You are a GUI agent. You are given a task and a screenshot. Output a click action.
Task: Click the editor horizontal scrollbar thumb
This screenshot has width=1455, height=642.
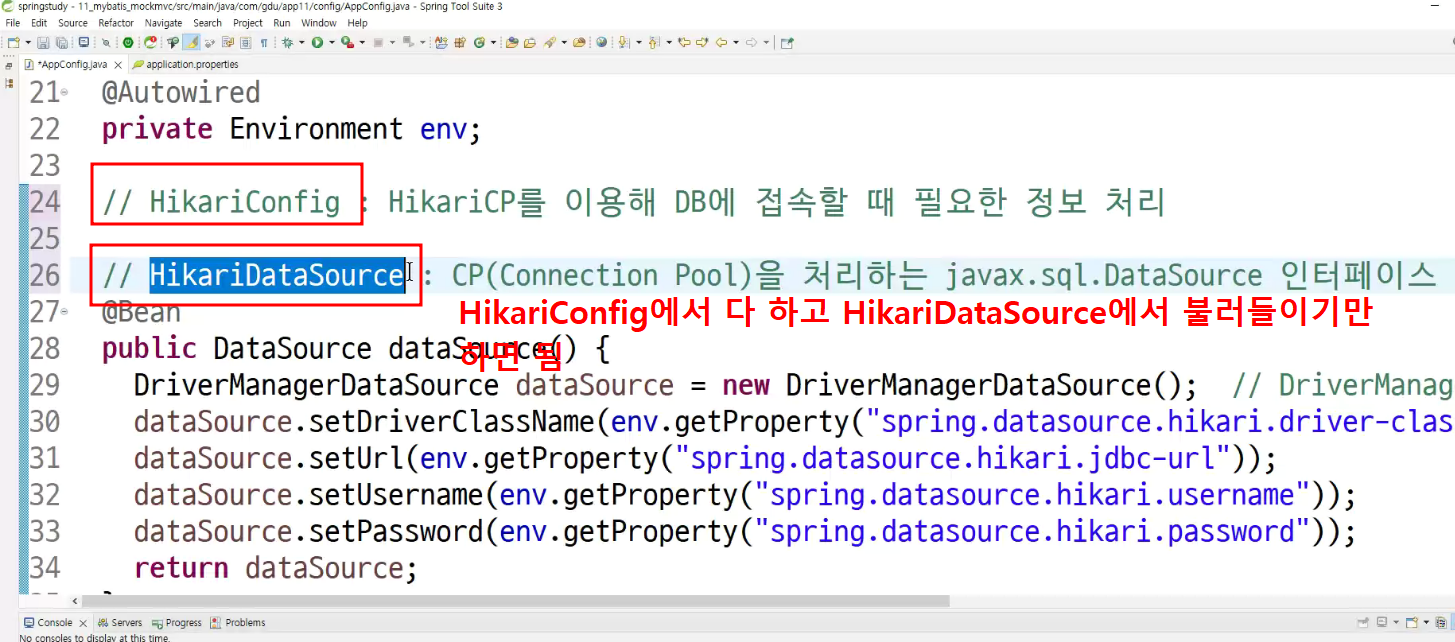coord(515,601)
